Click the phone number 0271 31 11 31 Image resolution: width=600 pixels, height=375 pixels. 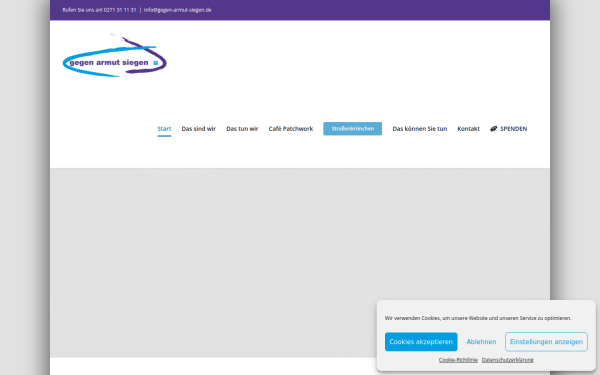pos(120,10)
